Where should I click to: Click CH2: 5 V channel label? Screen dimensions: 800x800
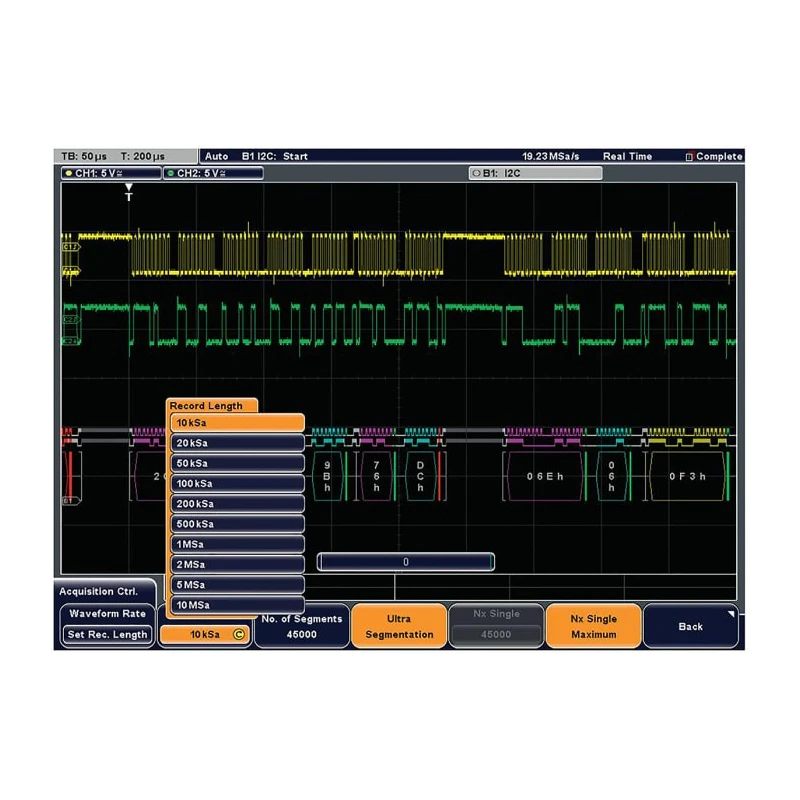click(213, 173)
